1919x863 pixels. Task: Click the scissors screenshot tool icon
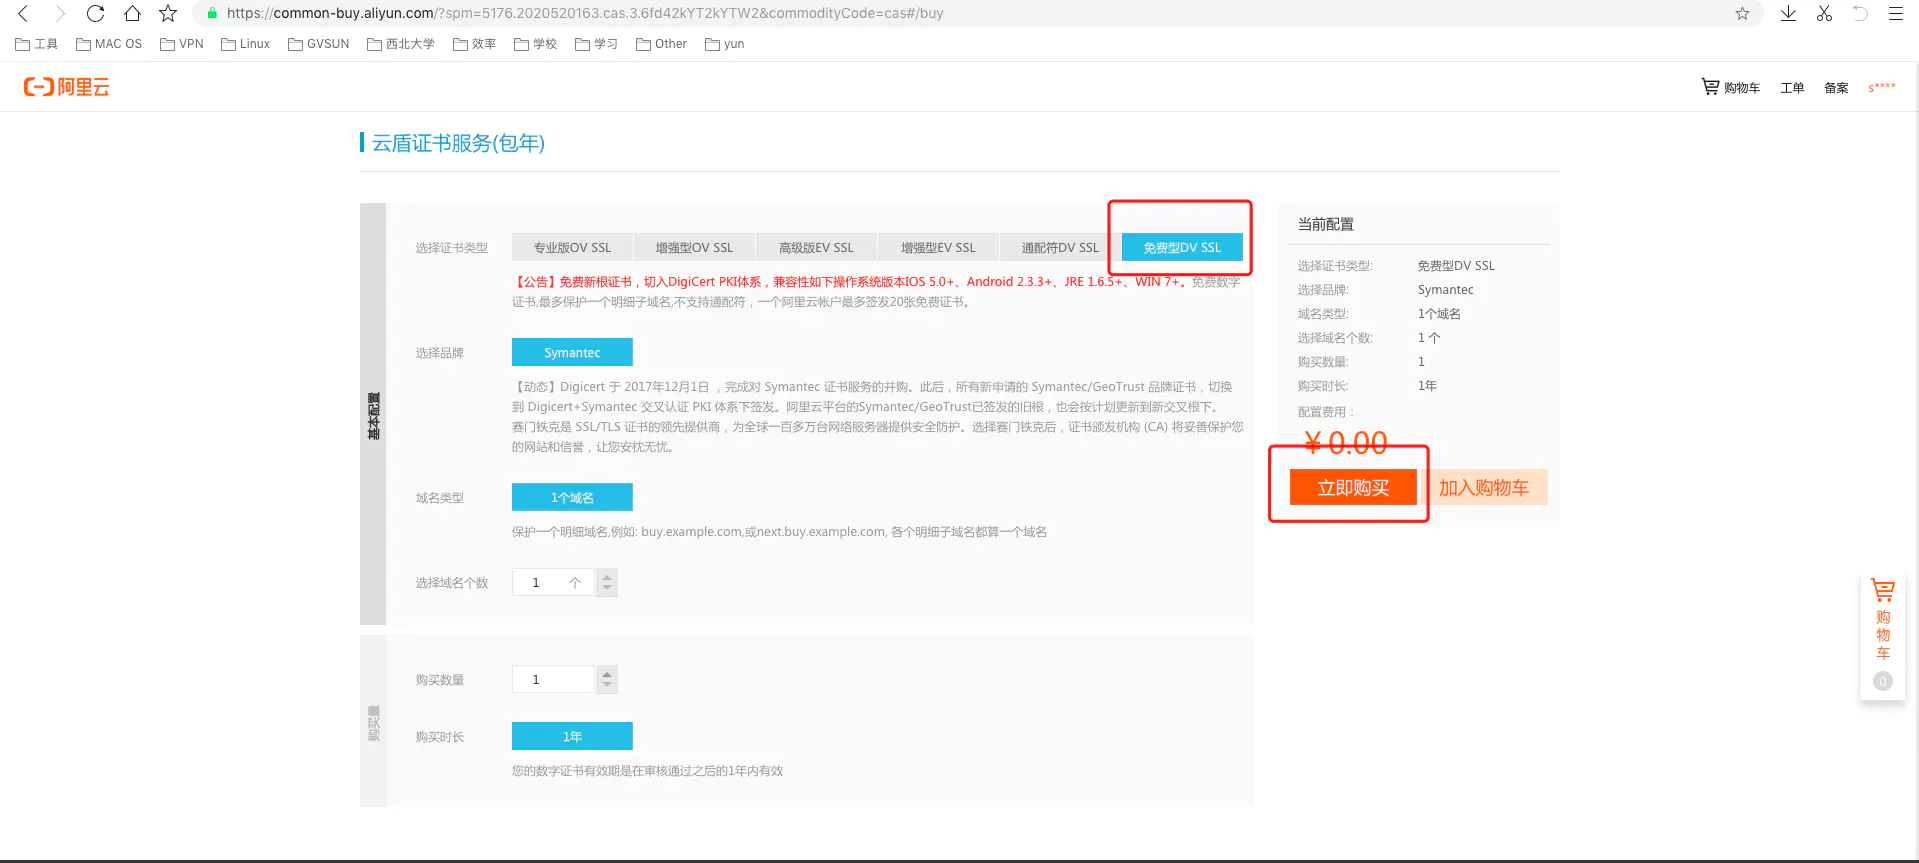[x=1824, y=13]
